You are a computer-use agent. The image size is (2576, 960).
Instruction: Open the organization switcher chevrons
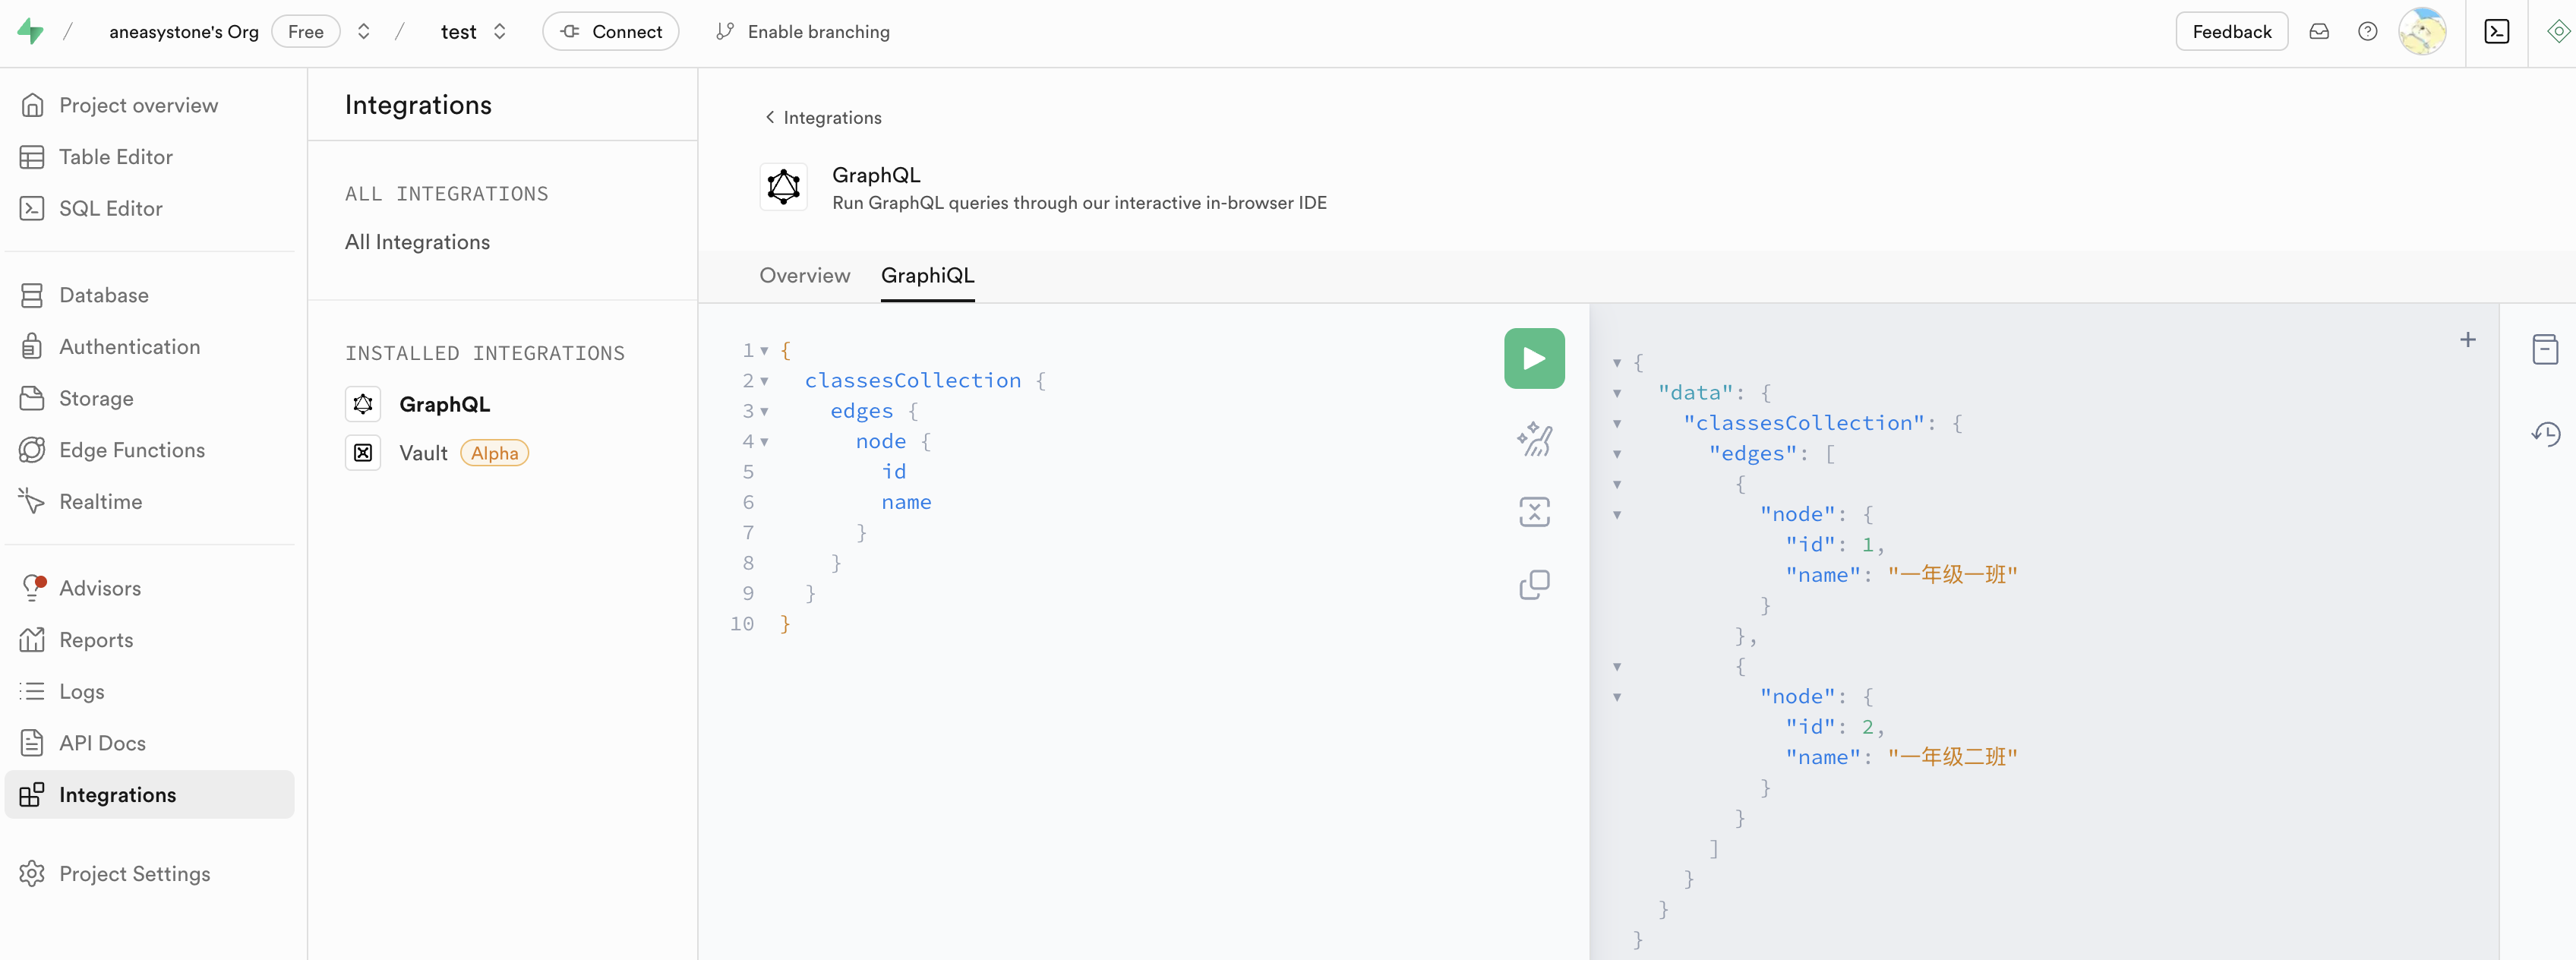364,31
